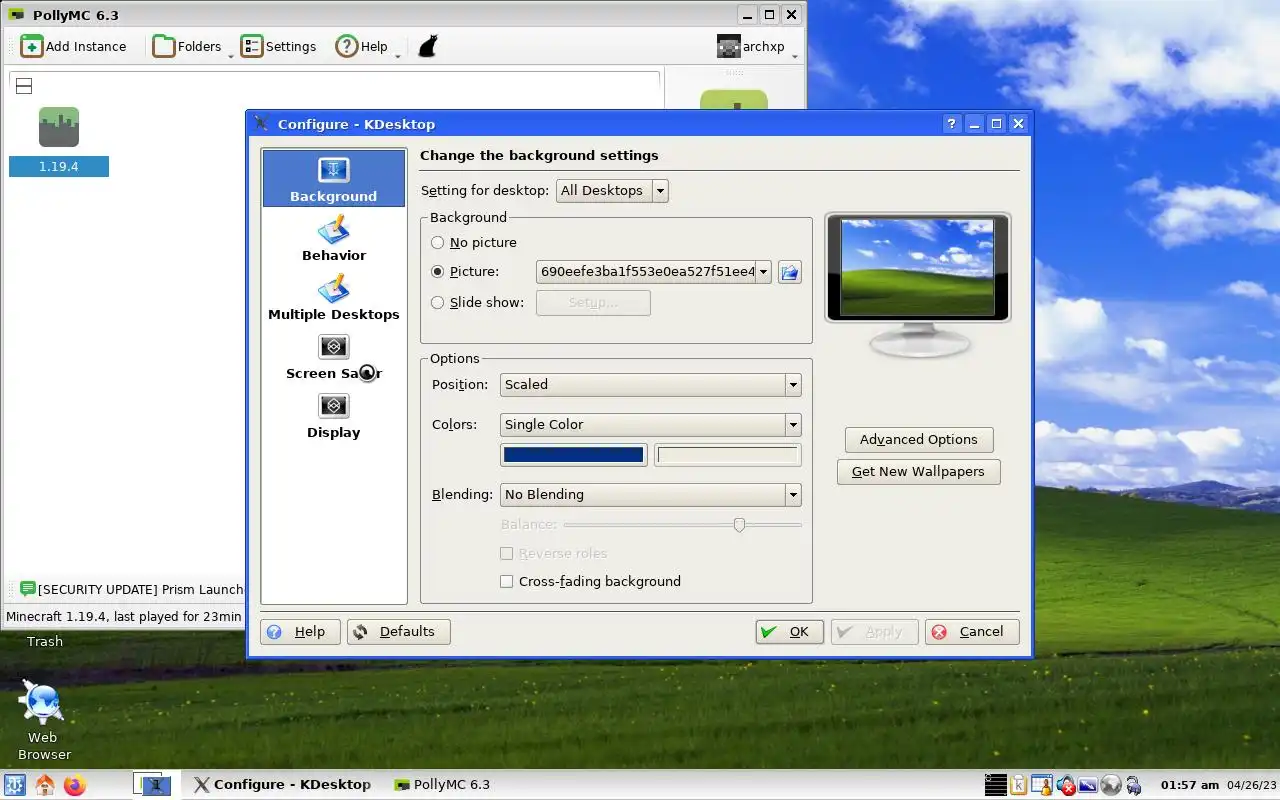Screen dimensions: 1280x800
Task: Click the KDE menu button on taskbar
Action: pos(15,785)
